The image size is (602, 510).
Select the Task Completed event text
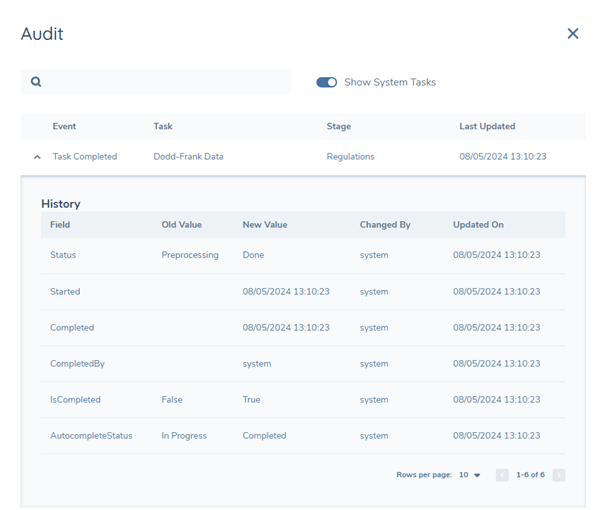click(85, 157)
